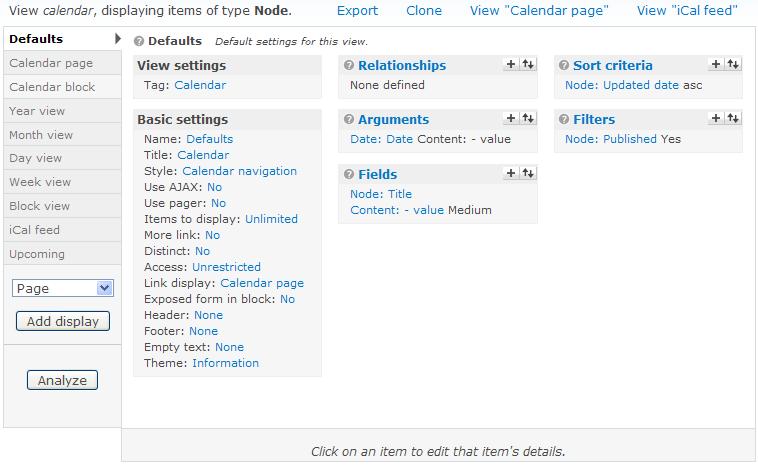758x465 pixels.
Task: Rearrange Relationships using the sort arrows icon
Action: (528, 64)
